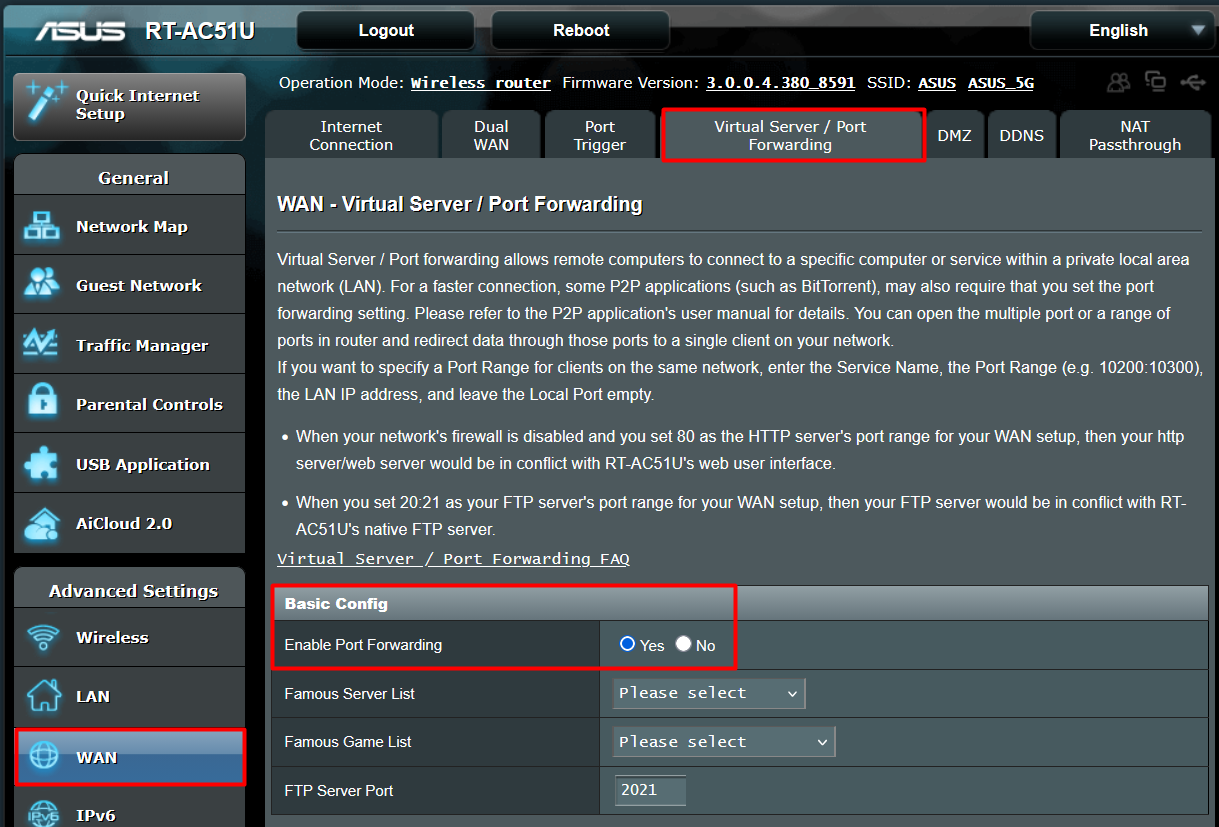
Task: Click the network copy status icon
Action: tap(1155, 81)
